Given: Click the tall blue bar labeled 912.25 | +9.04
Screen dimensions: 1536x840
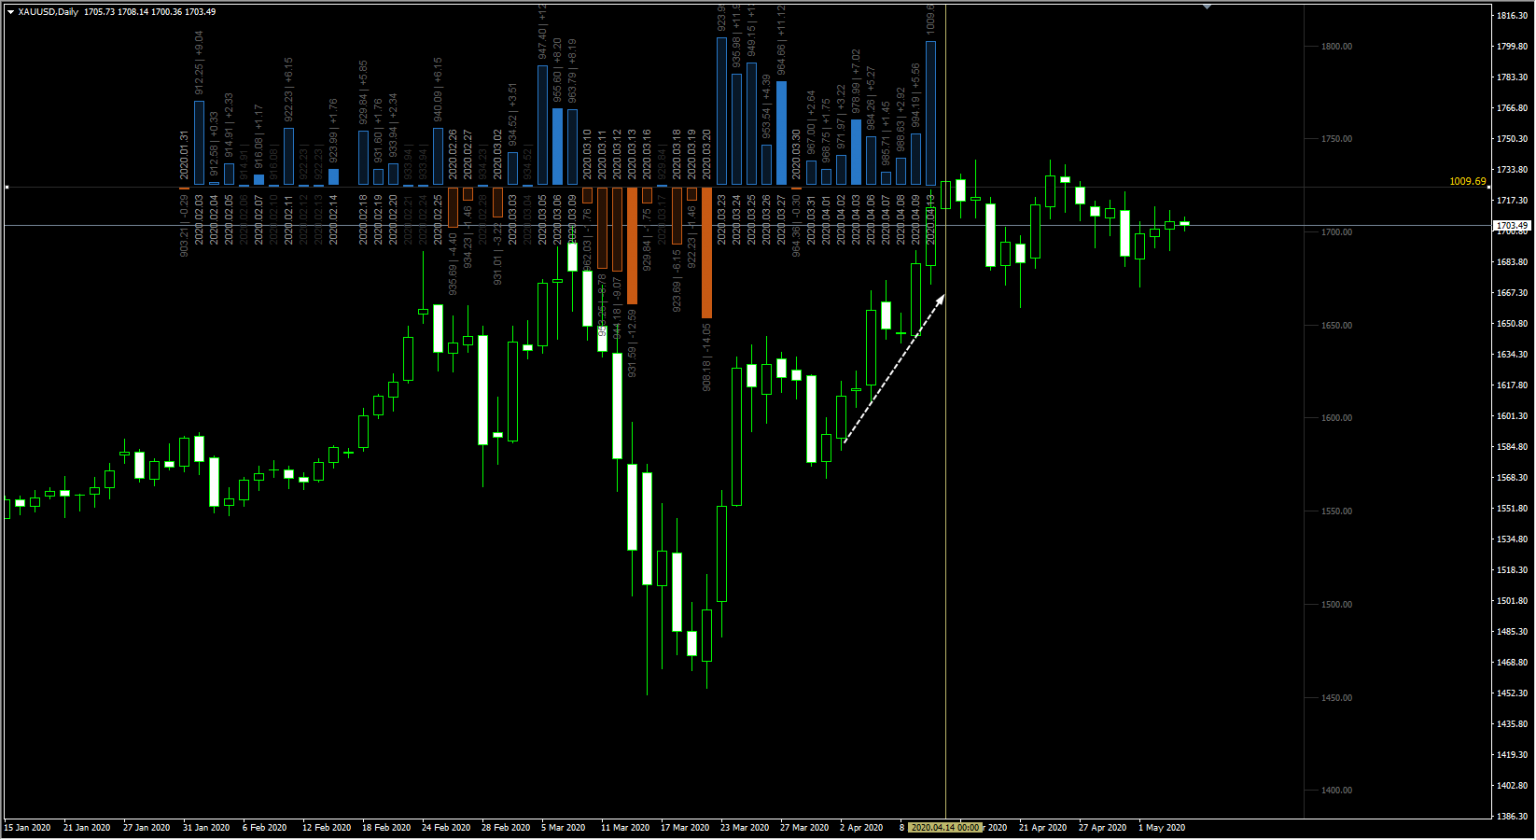Looking at the screenshot, I should coord(199,143).
